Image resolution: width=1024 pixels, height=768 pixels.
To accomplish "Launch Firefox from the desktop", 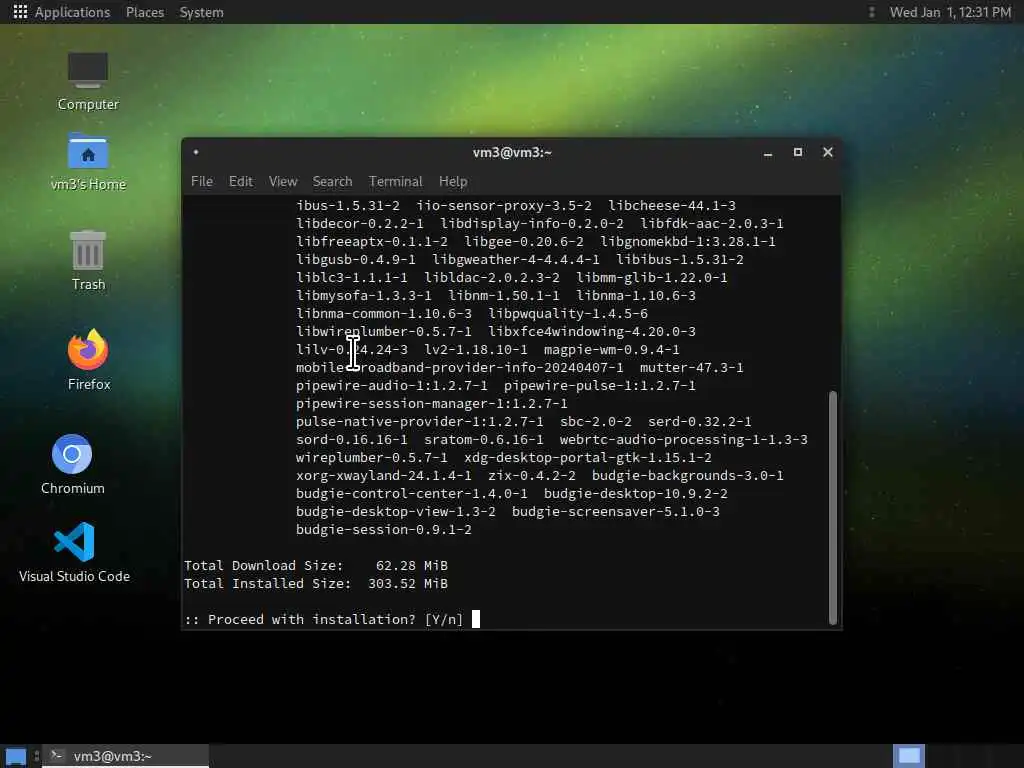I will point(88,359).
